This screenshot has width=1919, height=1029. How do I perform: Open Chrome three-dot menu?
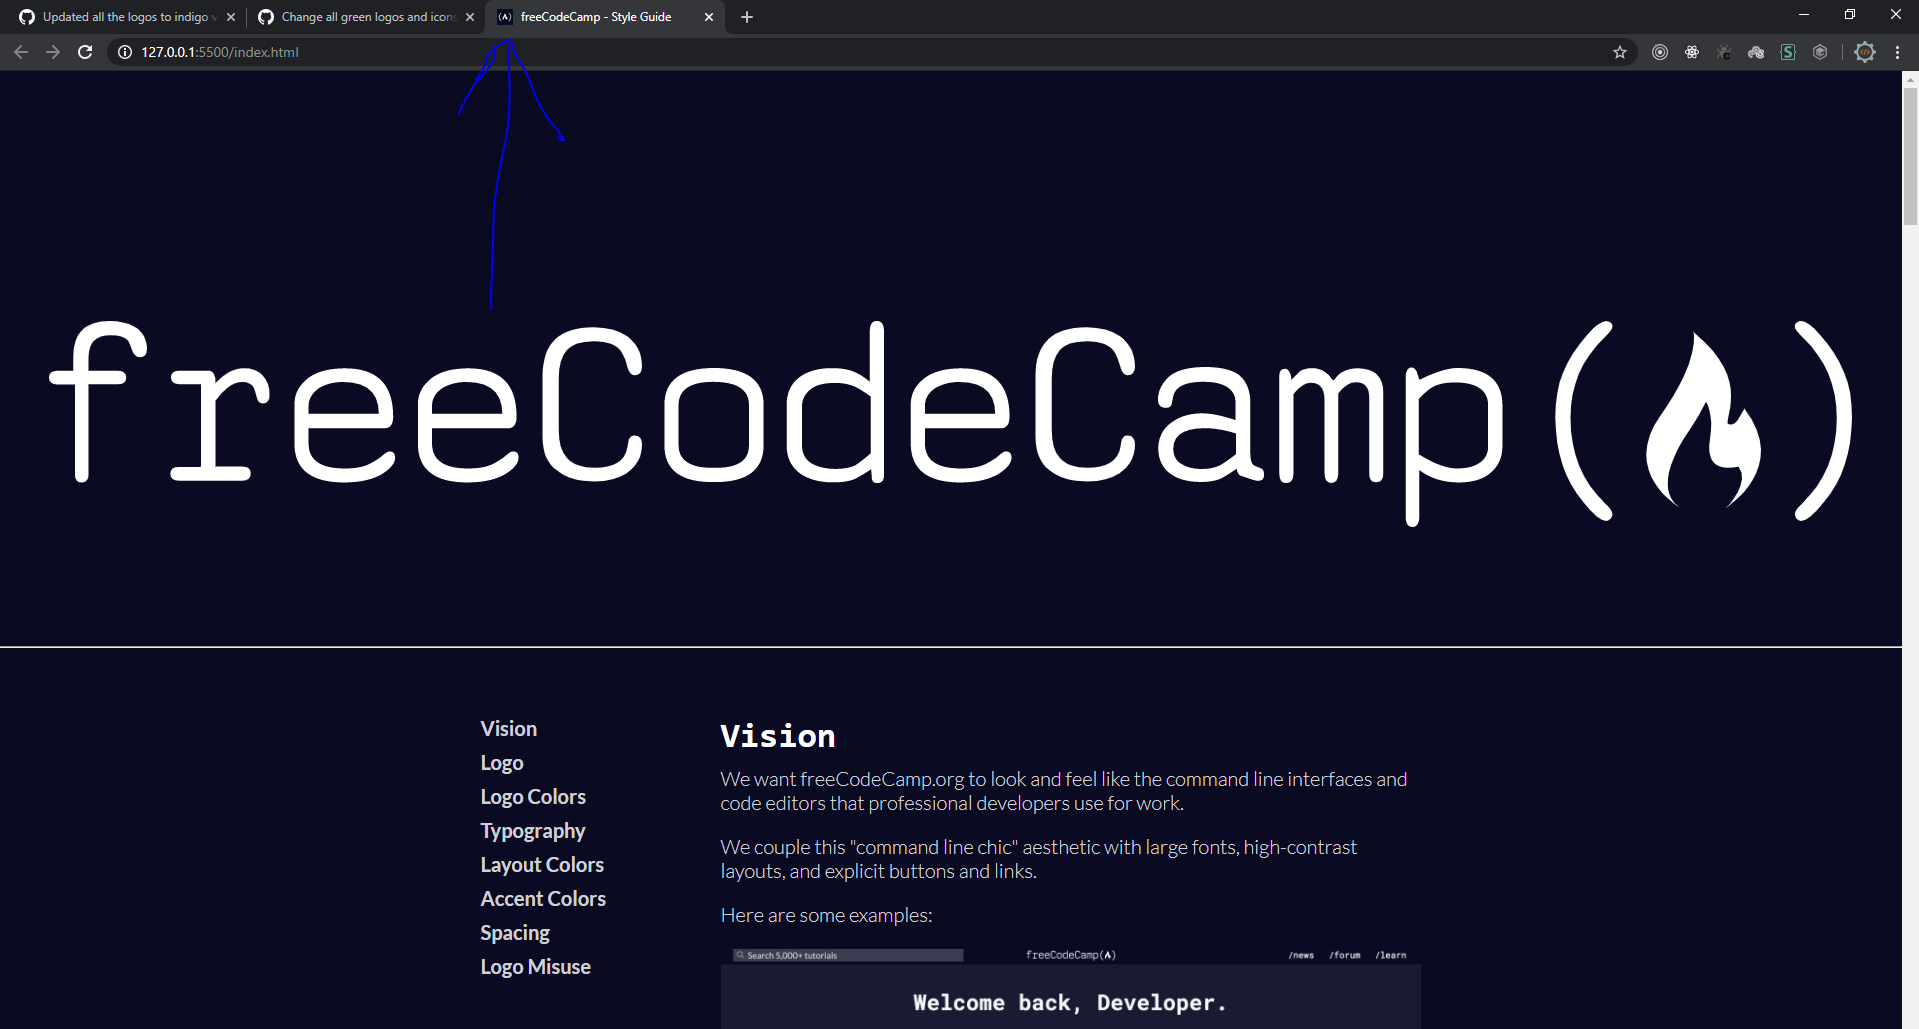(1897, 52)
